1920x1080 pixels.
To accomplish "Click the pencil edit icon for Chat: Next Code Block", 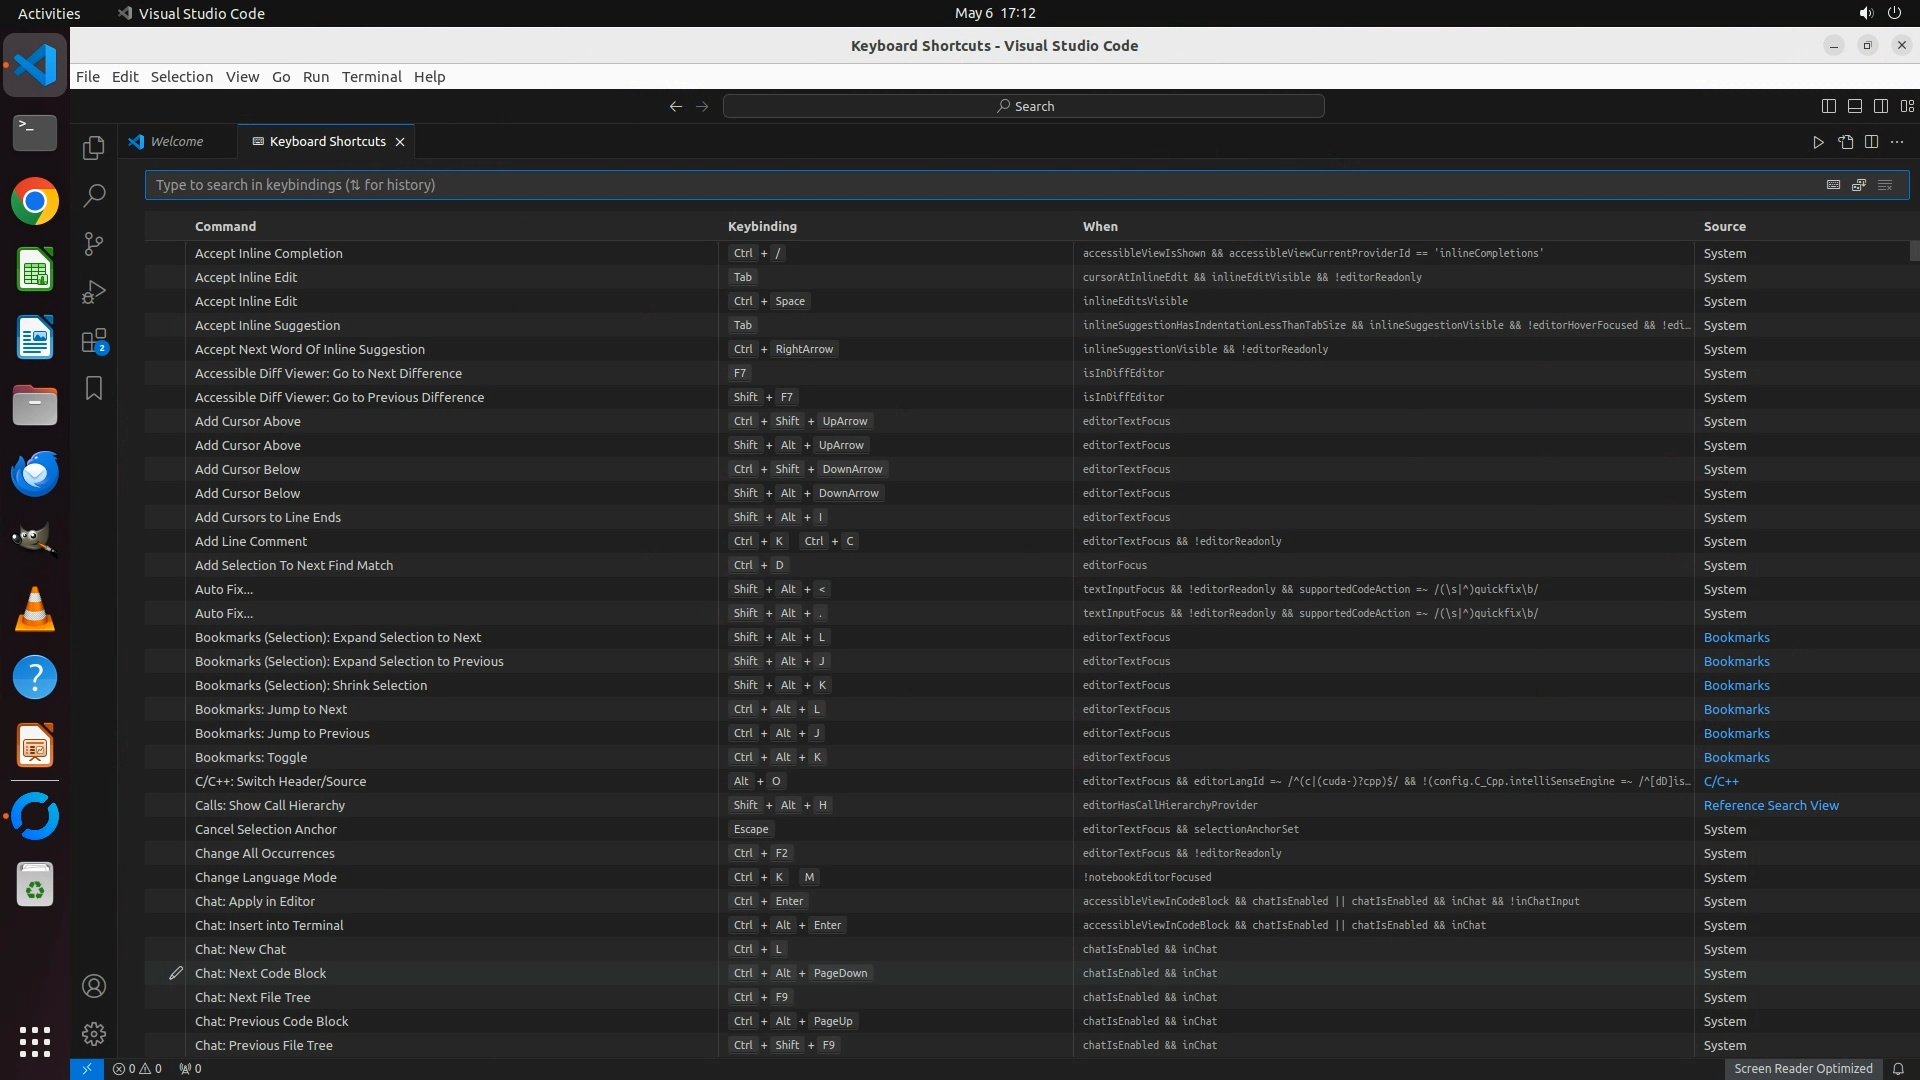I will 176,973.
